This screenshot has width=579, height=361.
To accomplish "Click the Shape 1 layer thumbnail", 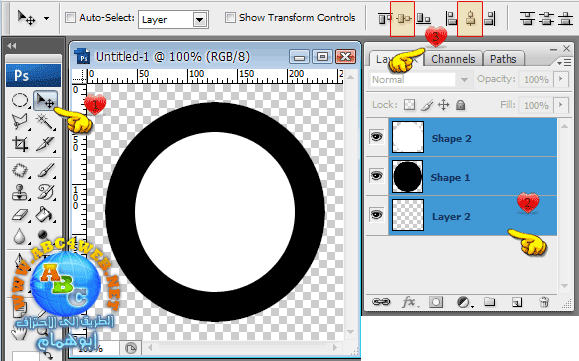I will click(x=407, y=176).
